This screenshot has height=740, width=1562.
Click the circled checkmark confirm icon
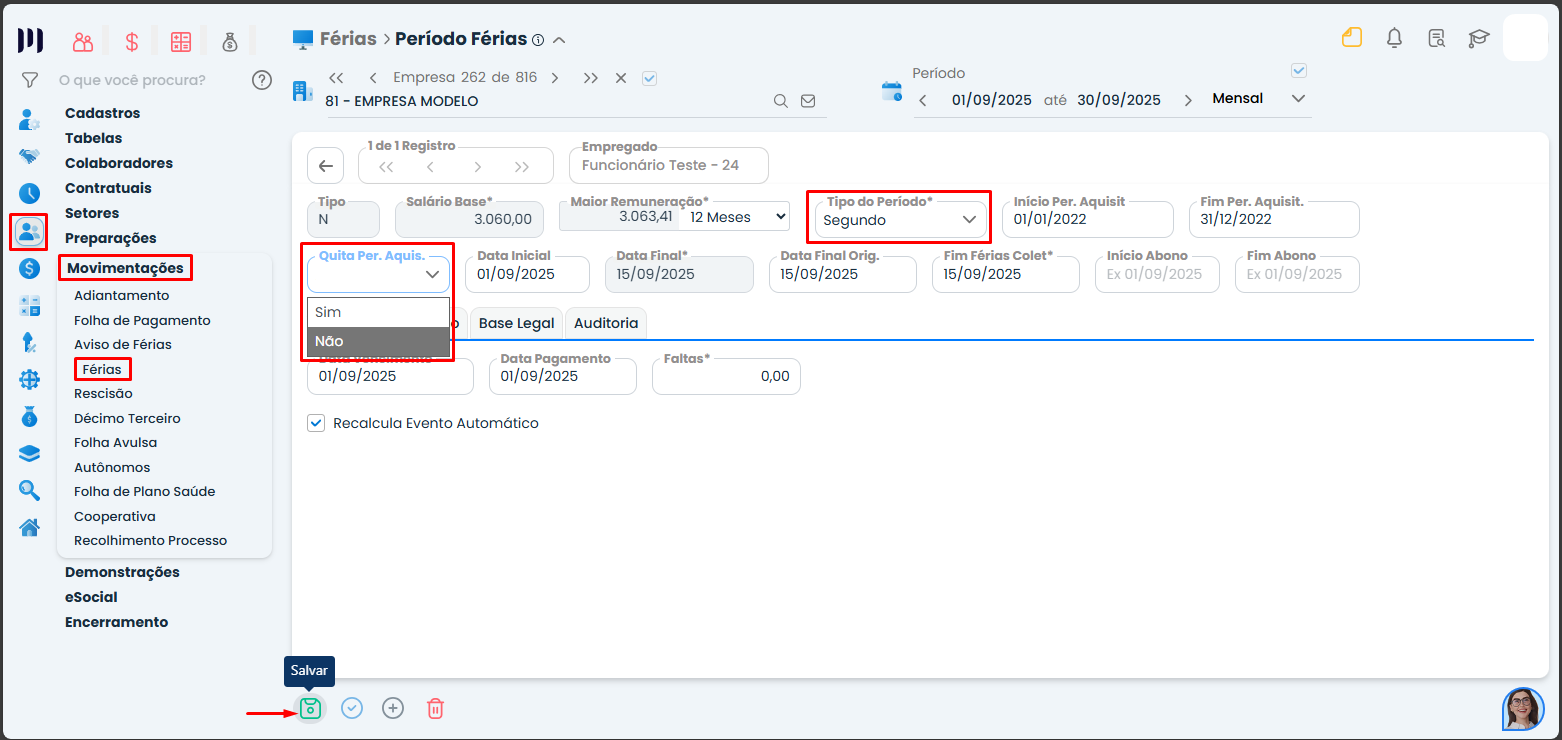tap(352, 708)
